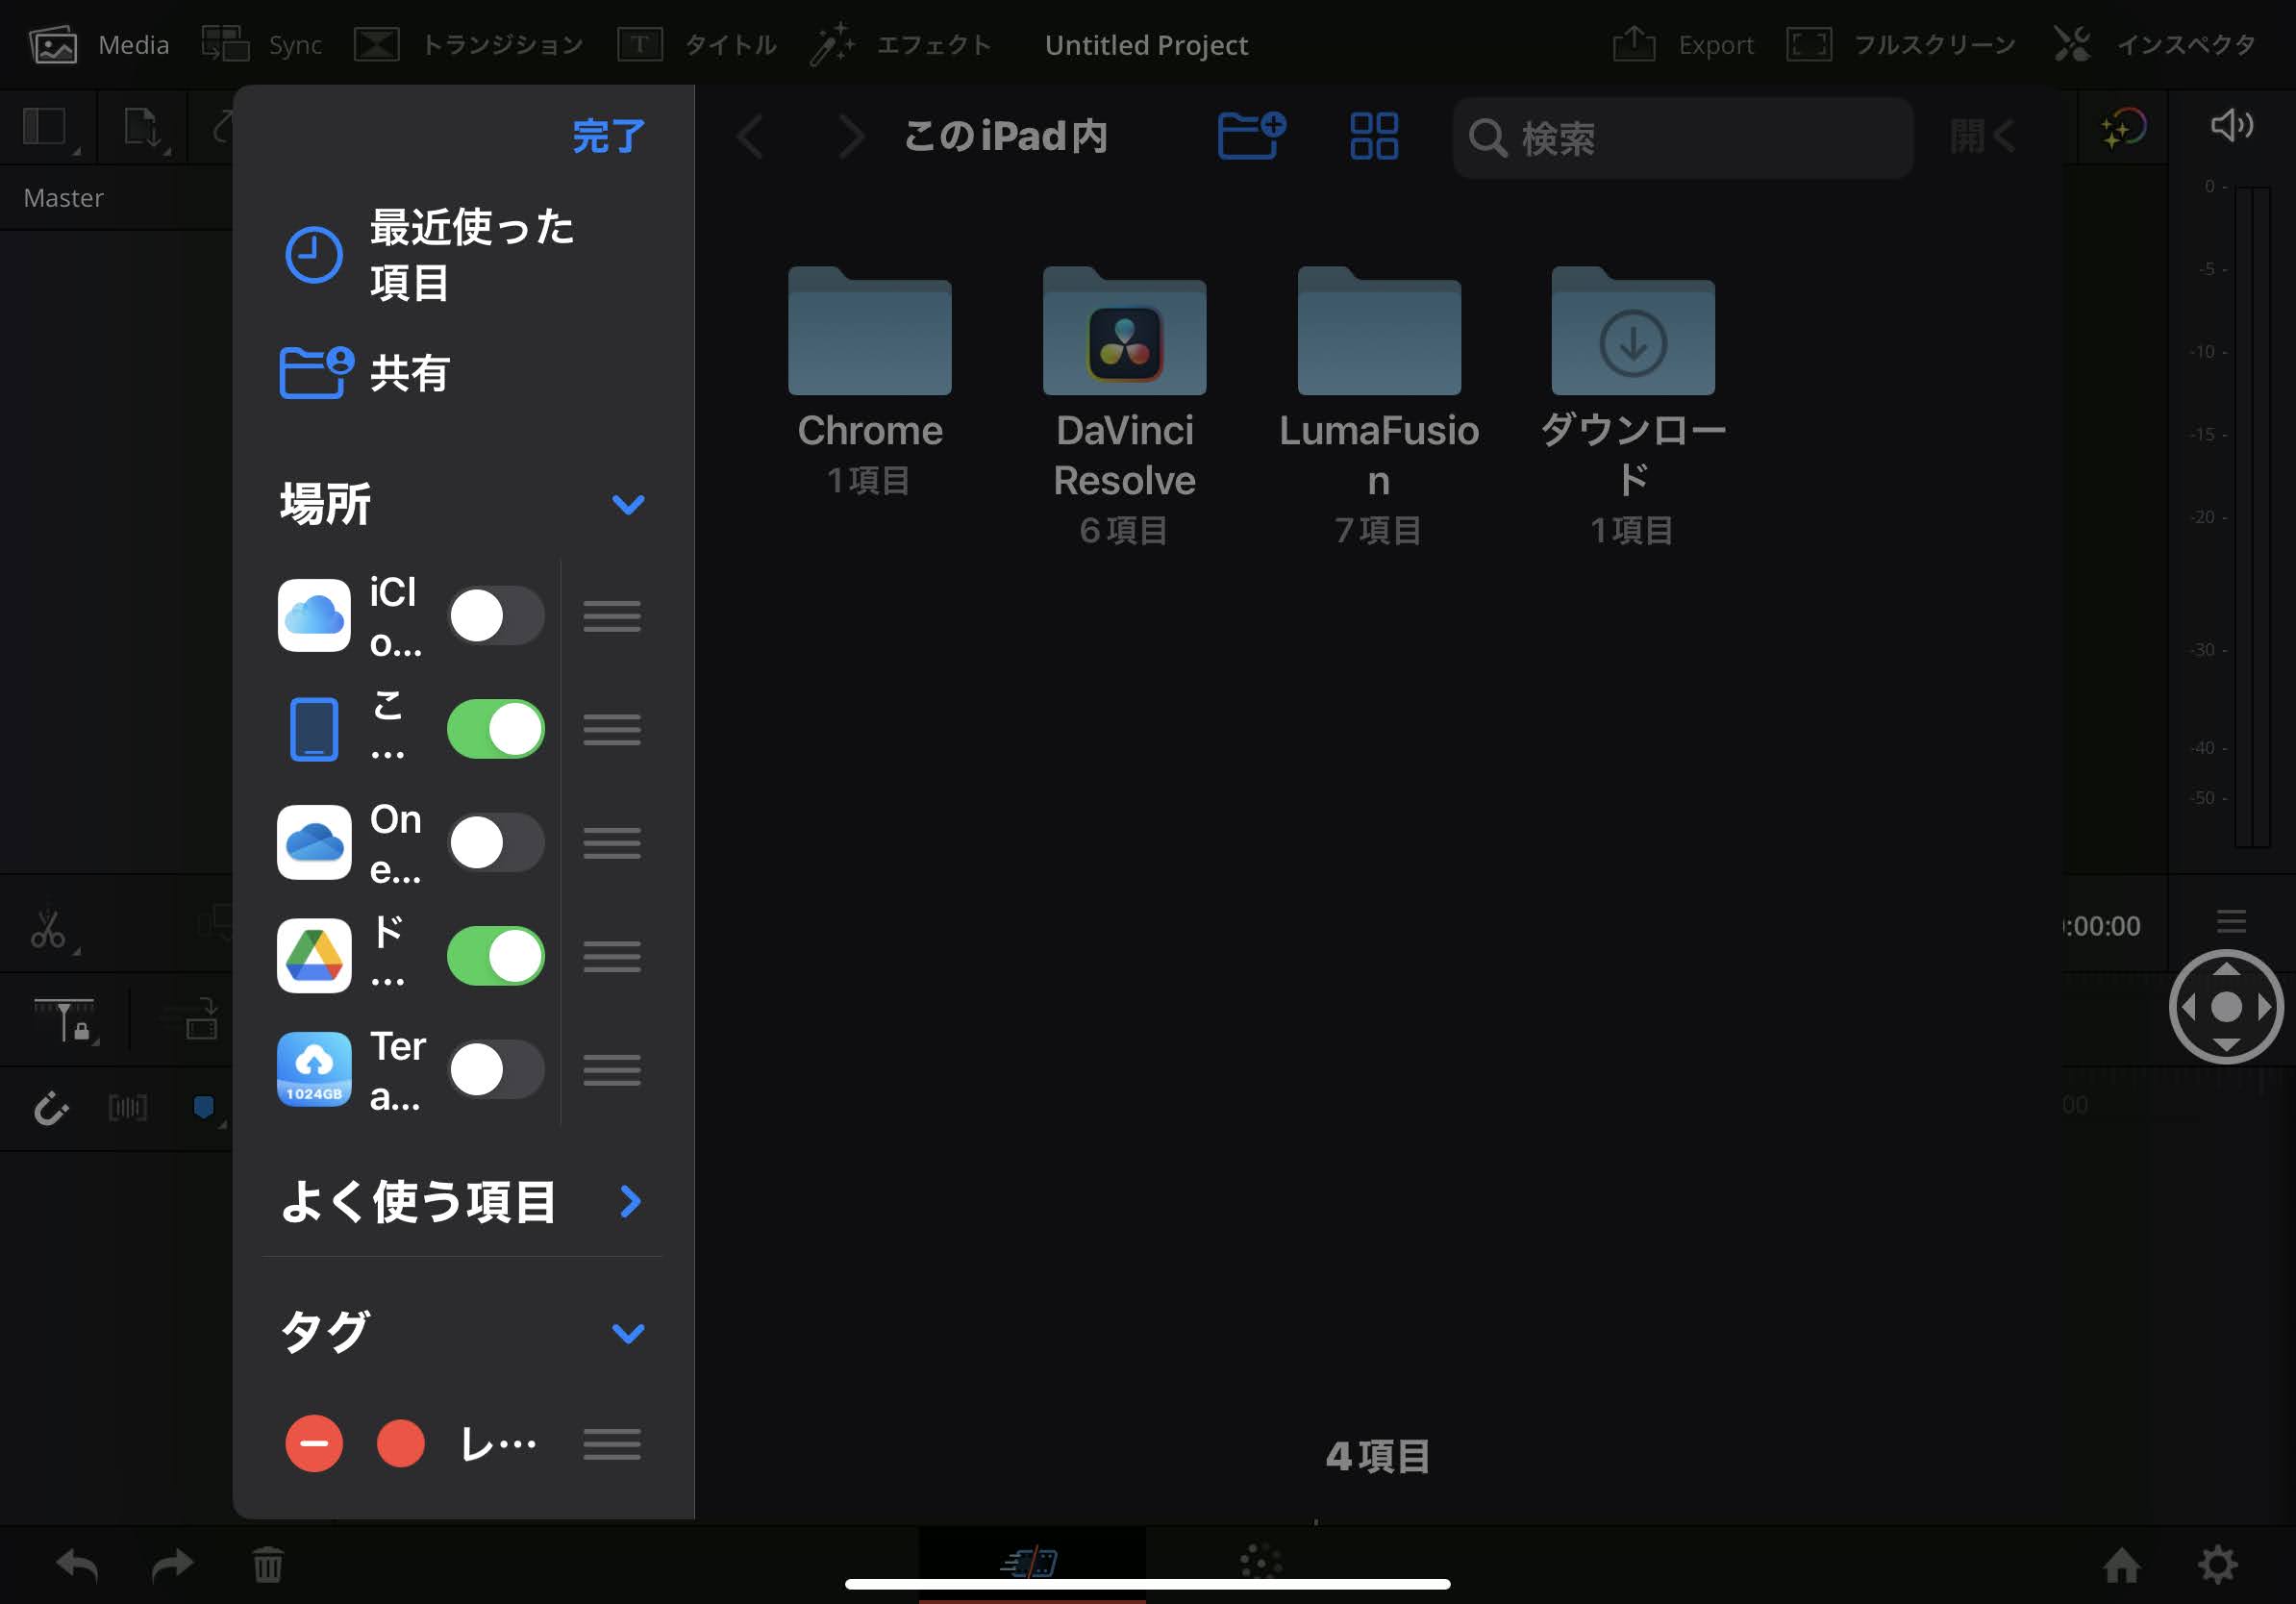Click the speaker volume icon
Viewport: 2296px width, 1604px height.
point(2230,126)
